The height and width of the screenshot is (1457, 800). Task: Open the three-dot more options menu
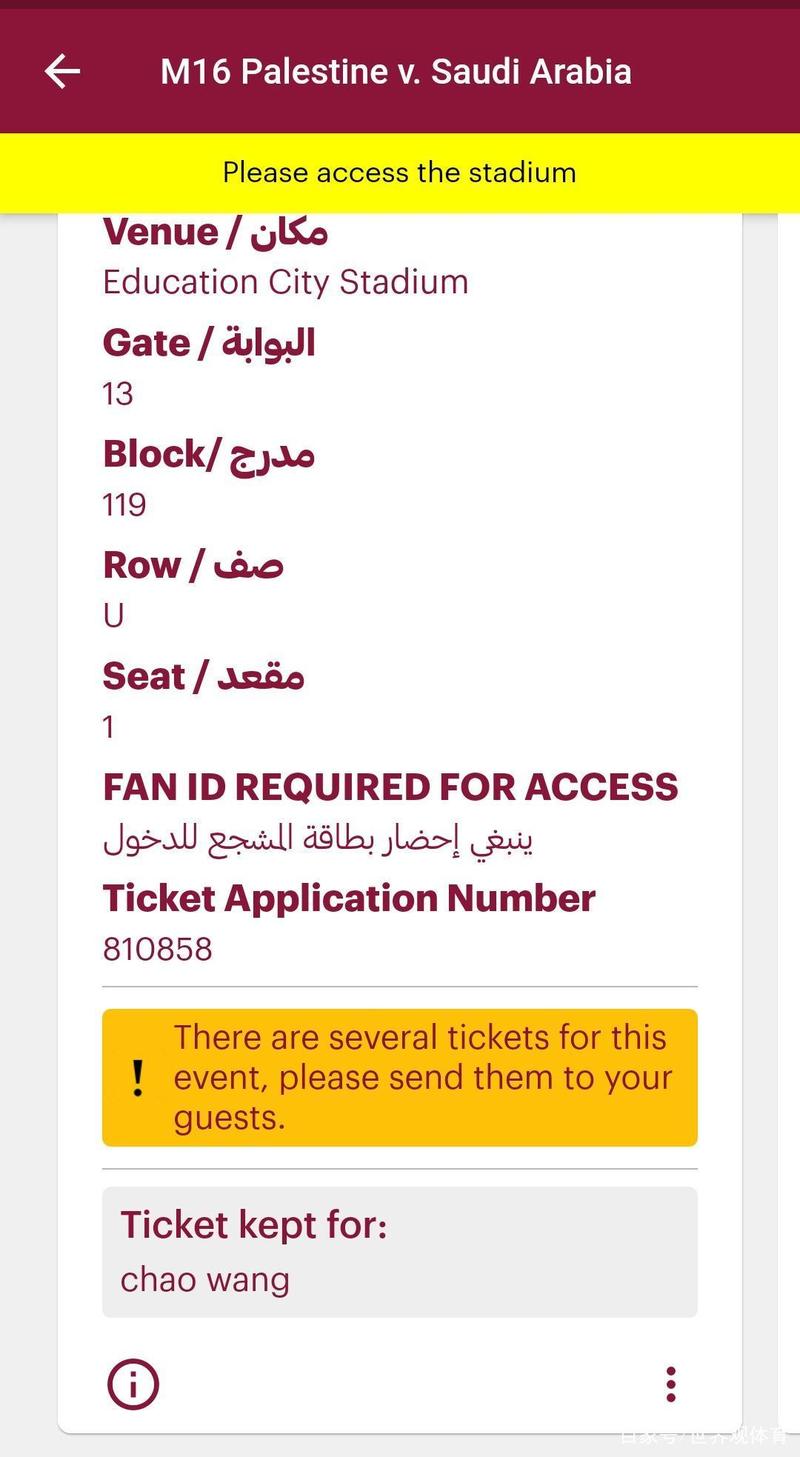(670, 1384)
